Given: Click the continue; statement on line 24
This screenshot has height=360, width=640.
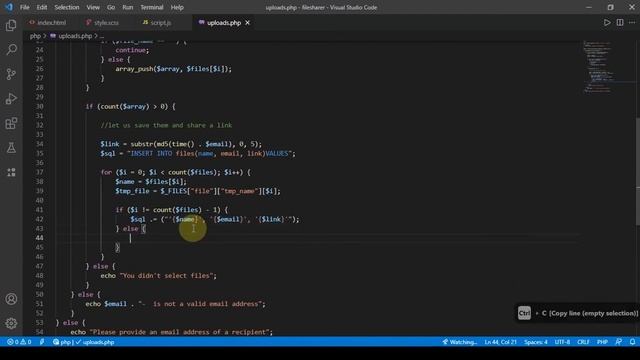Looking at the screenshot, I should (132, 50).
